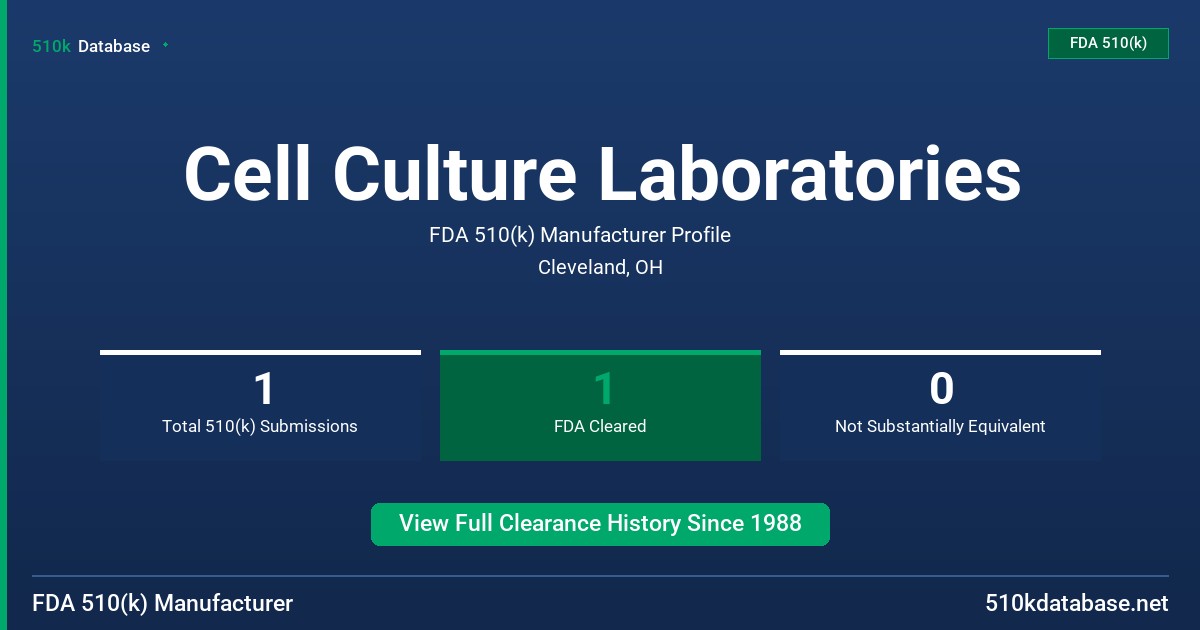Viewport: 1200px width, 630px height.
Task: Click the Cleveland, OH location text
Action: (x=600, y=267)
